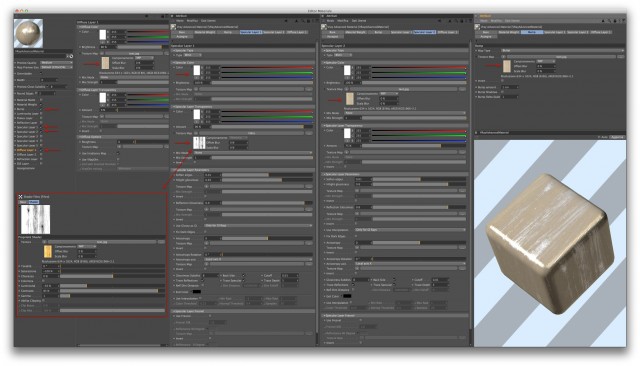Open the Specular Layer 2 color texture thumbnail
Viewport: 640px width, 366px height.
tap(350, 99)
